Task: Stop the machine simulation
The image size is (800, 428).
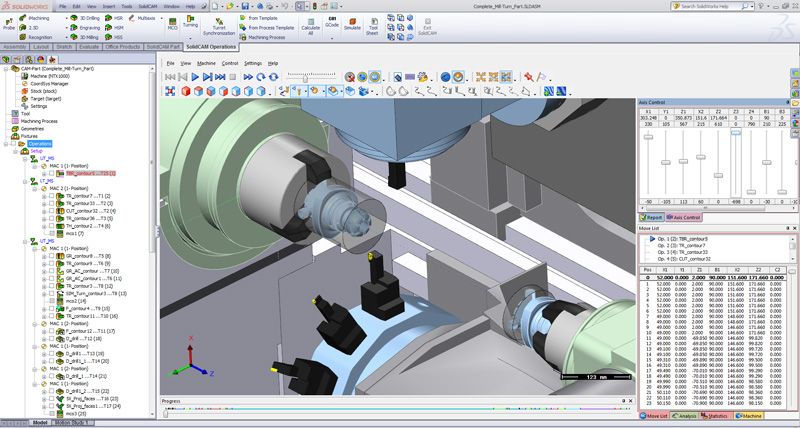Action: 233,77
